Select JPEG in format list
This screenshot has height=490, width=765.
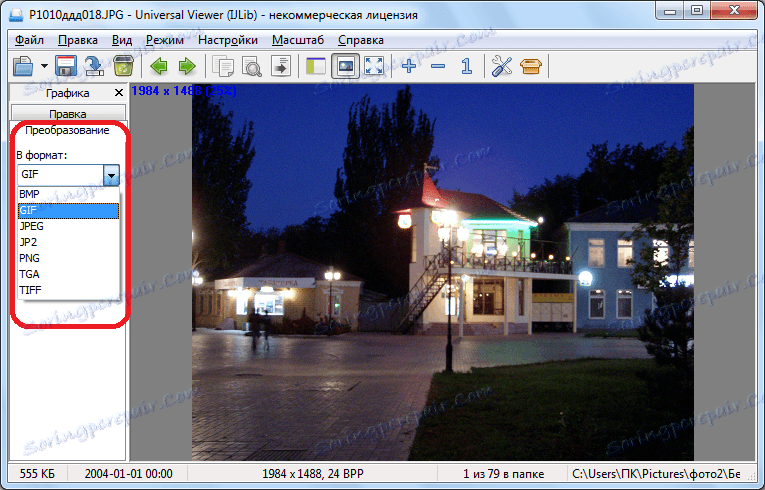pos(68,226)
